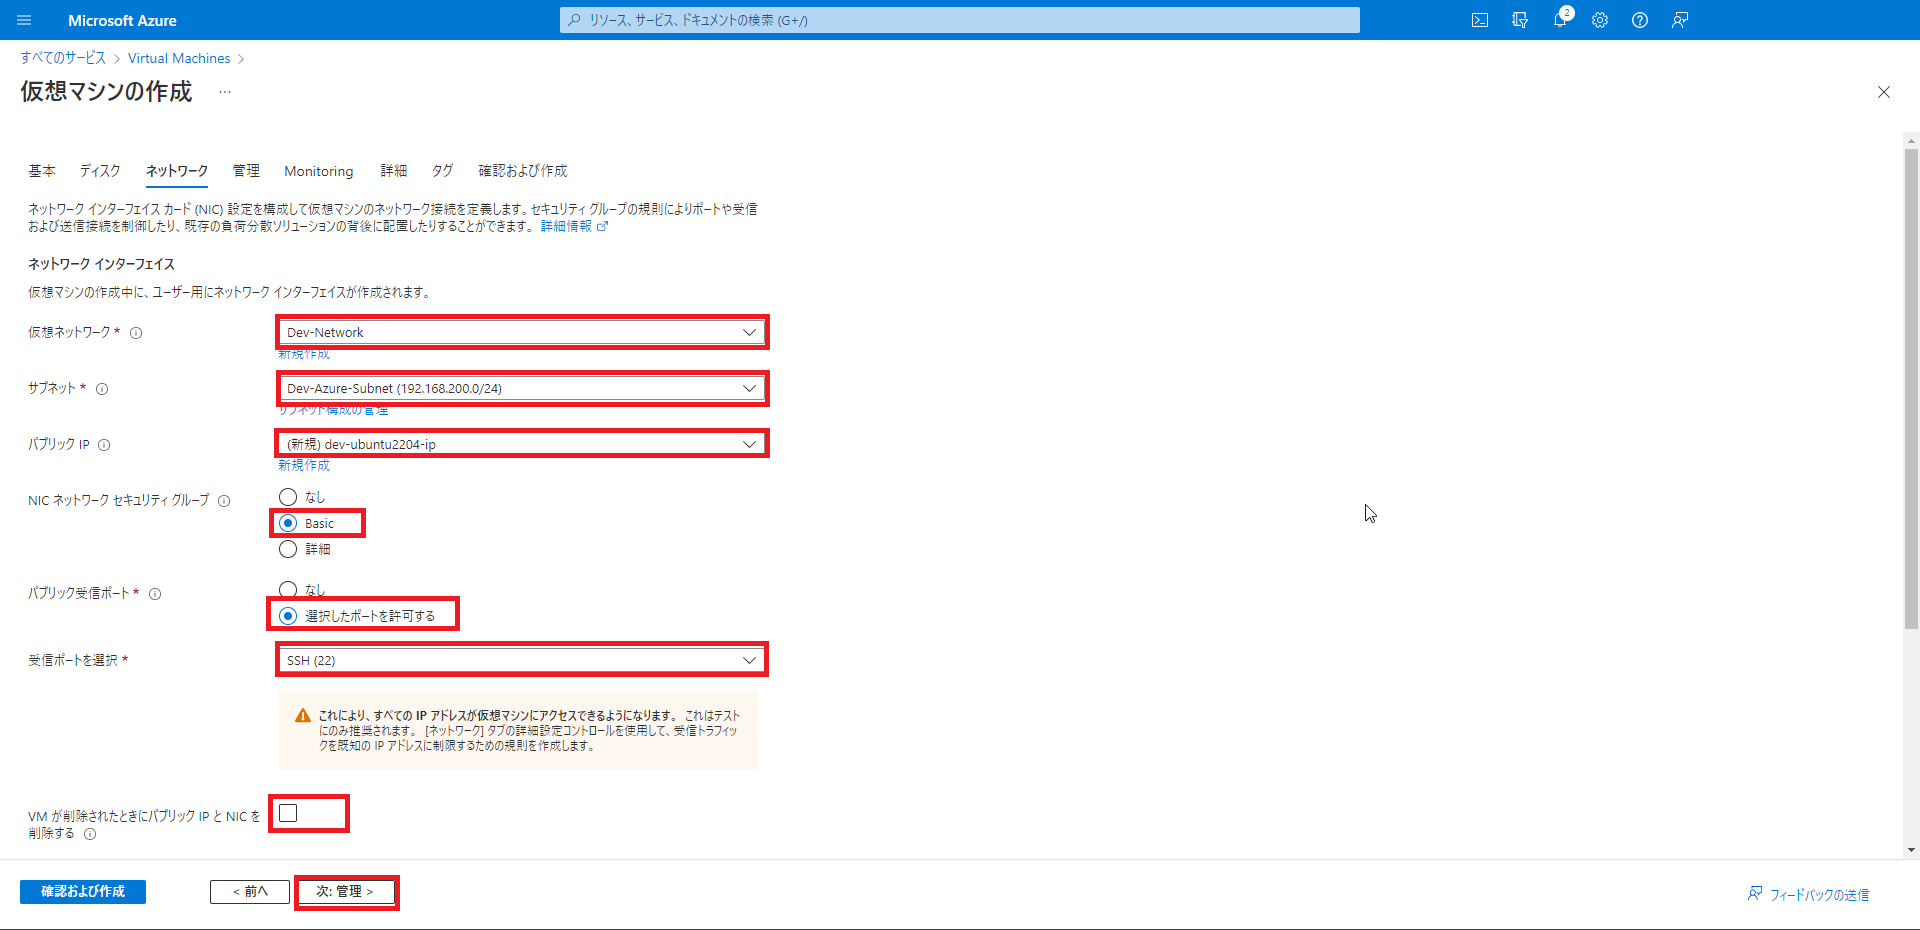
Task: Open the hamburger portal menu
Action: click(x=25, y=20)
